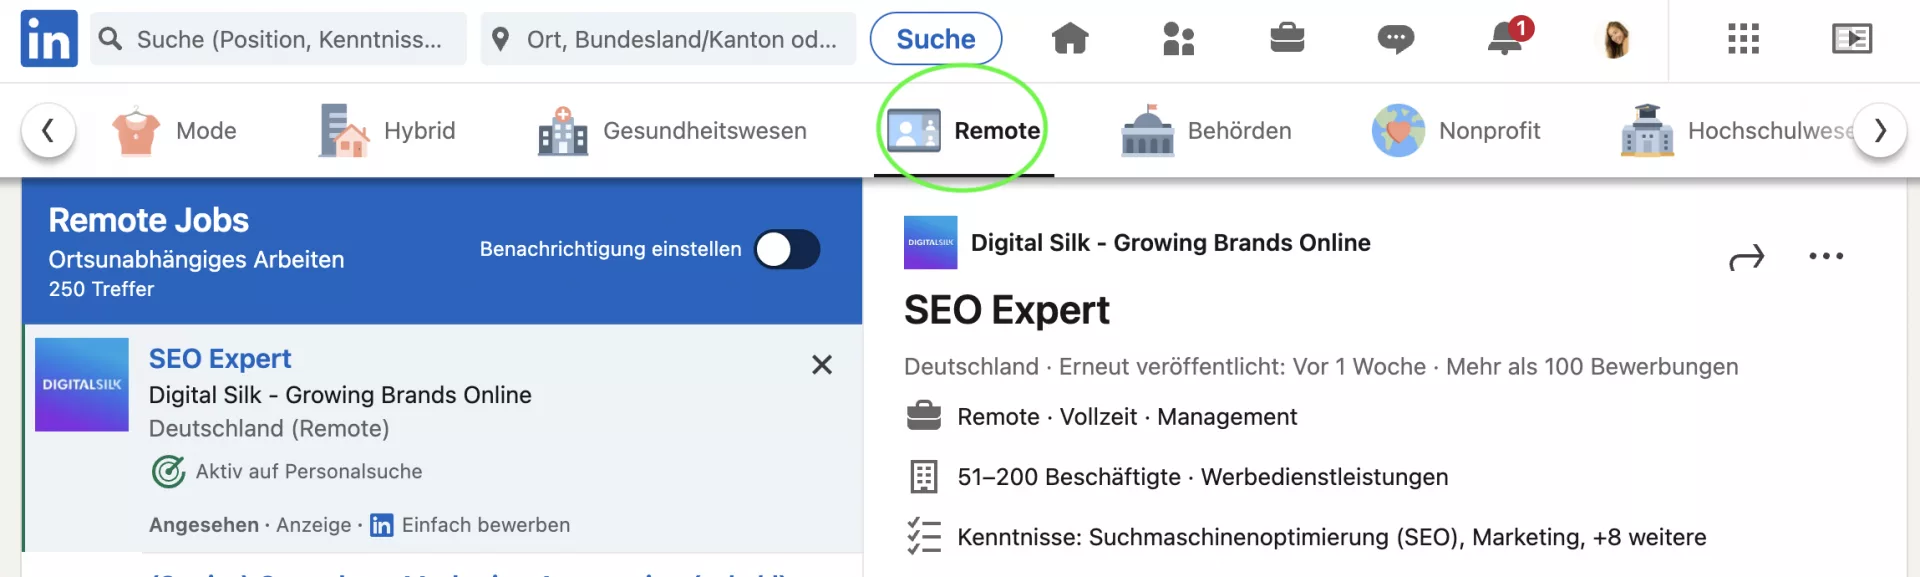Viewport: 1920px width, 577px height.
Task: Open the apps grid menu icon
Action: click(1742, 39)
